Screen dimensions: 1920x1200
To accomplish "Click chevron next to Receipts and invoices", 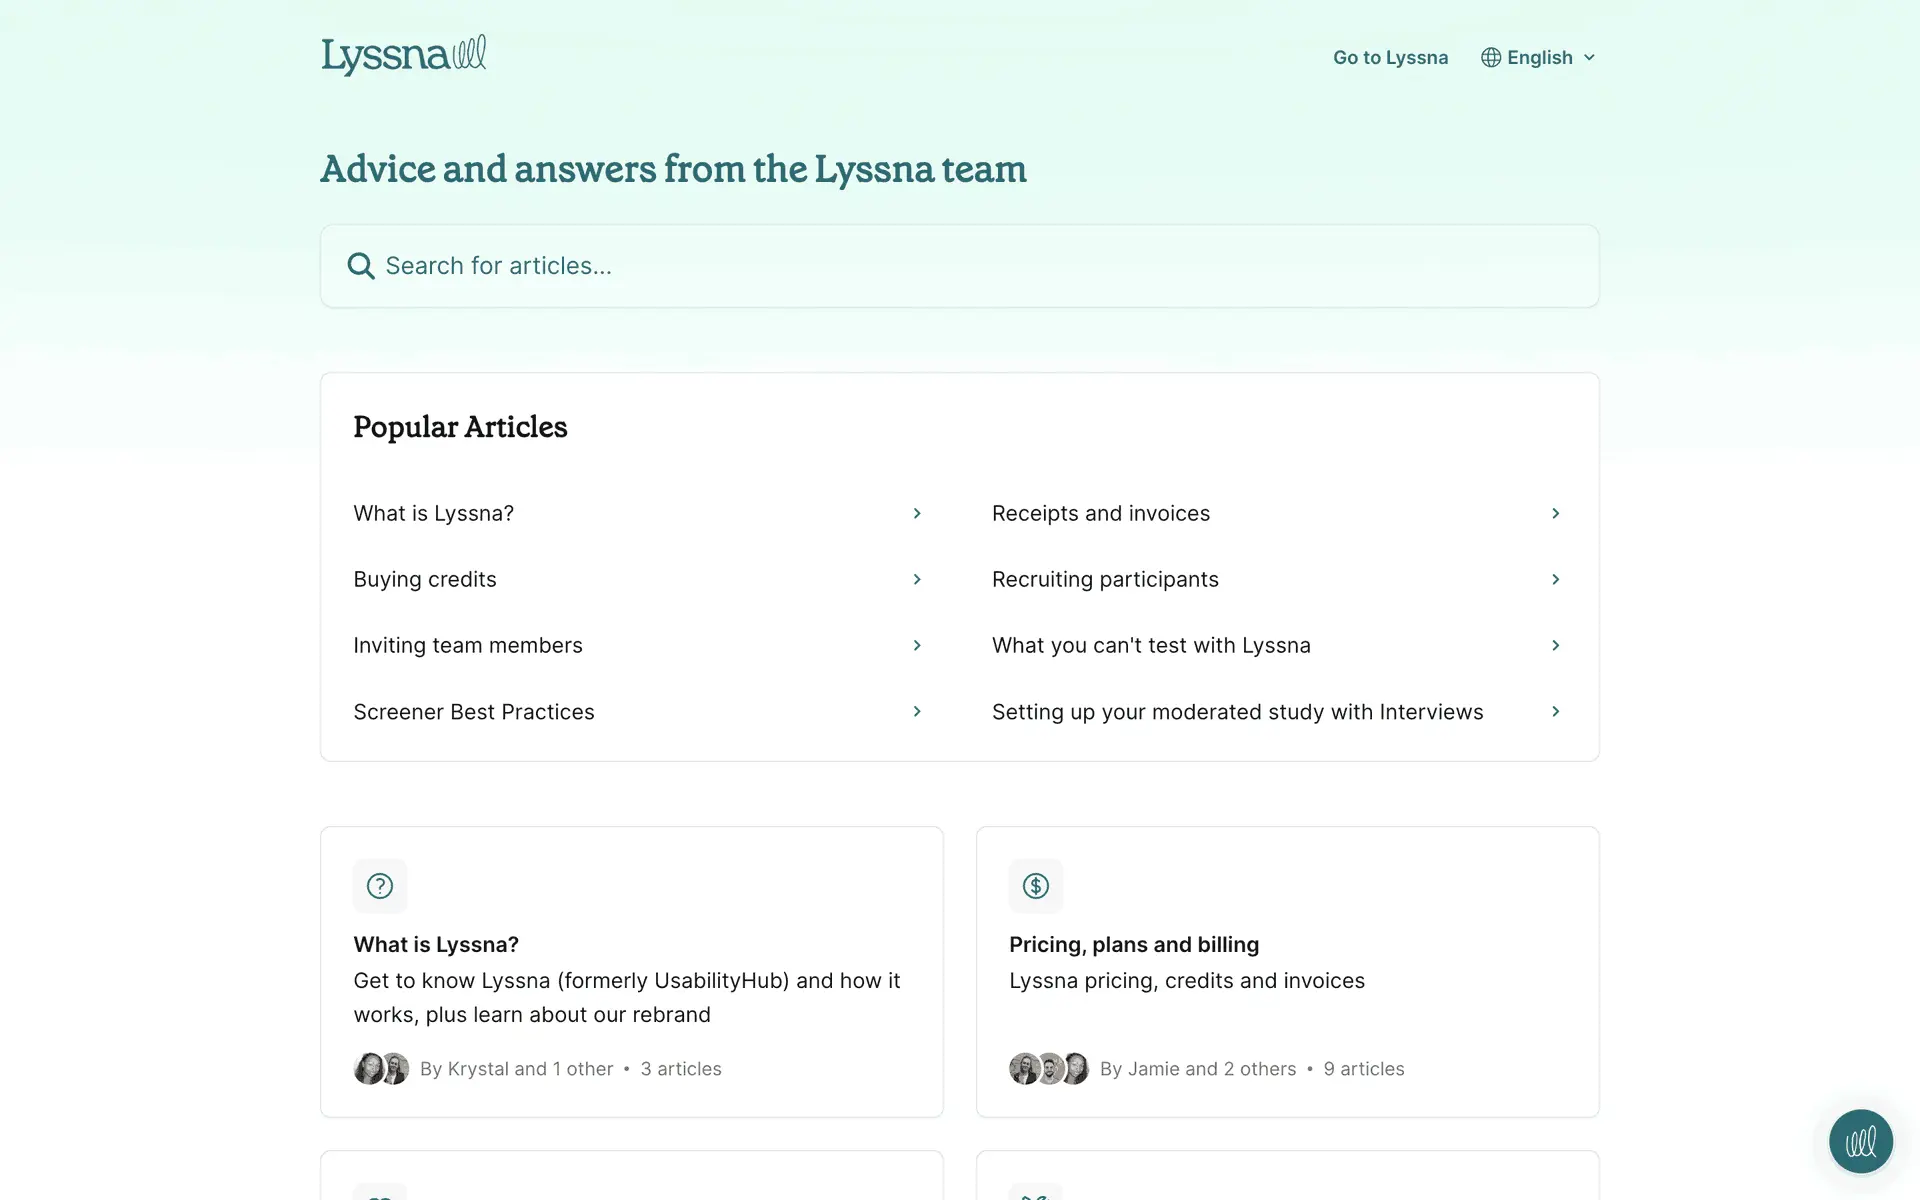I will [1555, 514].
